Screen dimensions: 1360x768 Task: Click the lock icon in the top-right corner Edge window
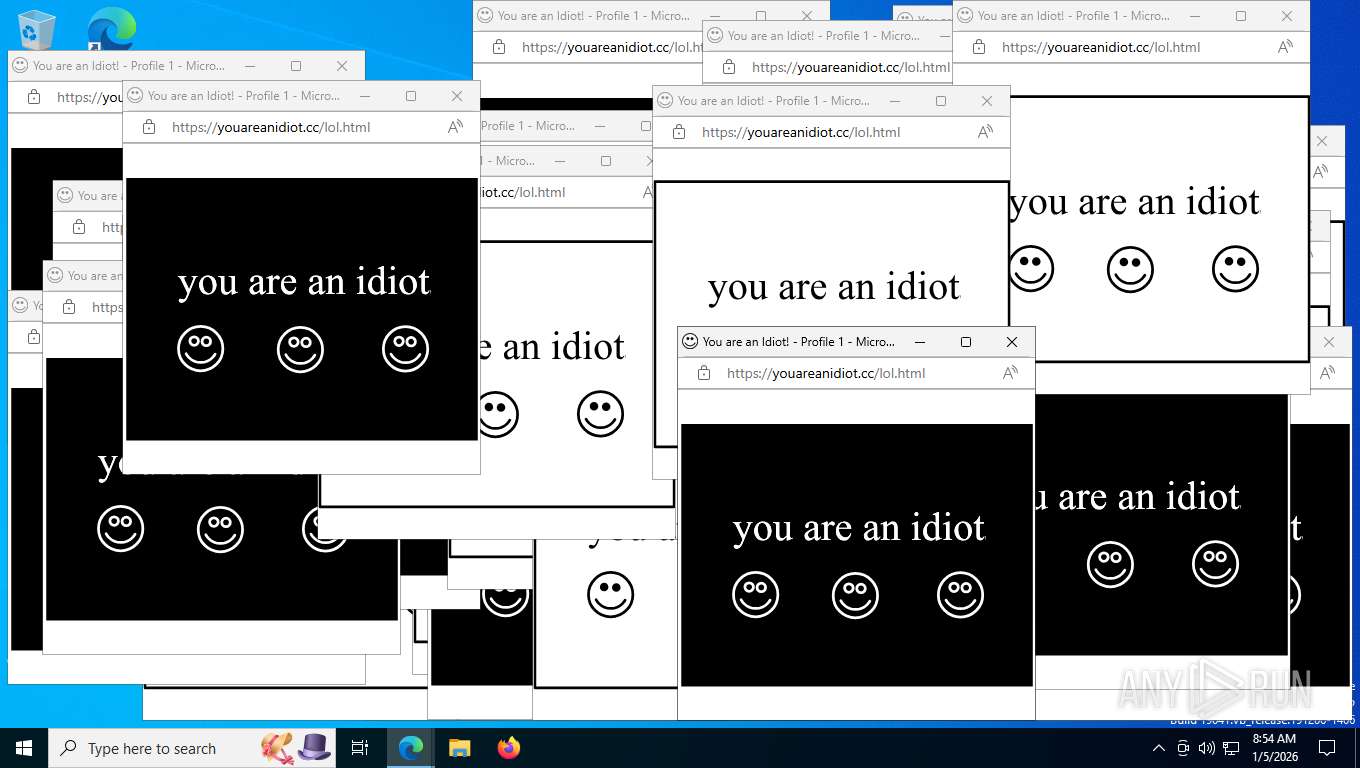pos(979,47)
